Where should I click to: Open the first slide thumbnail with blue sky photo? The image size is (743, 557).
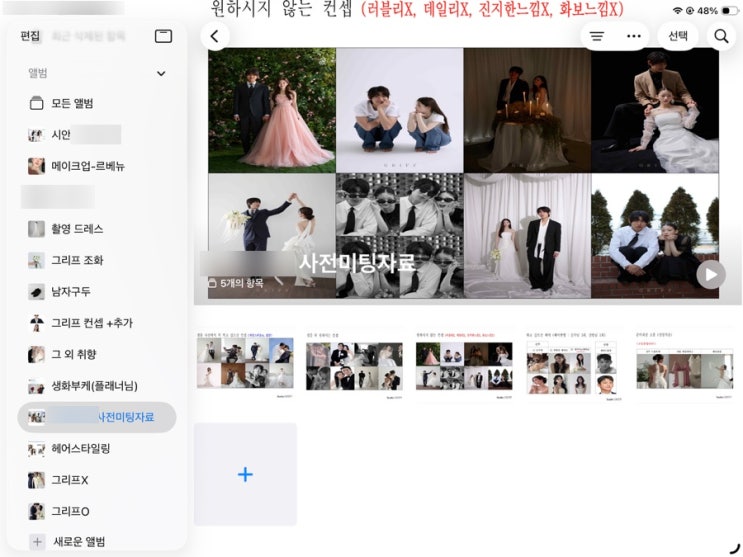click(245, 365)
